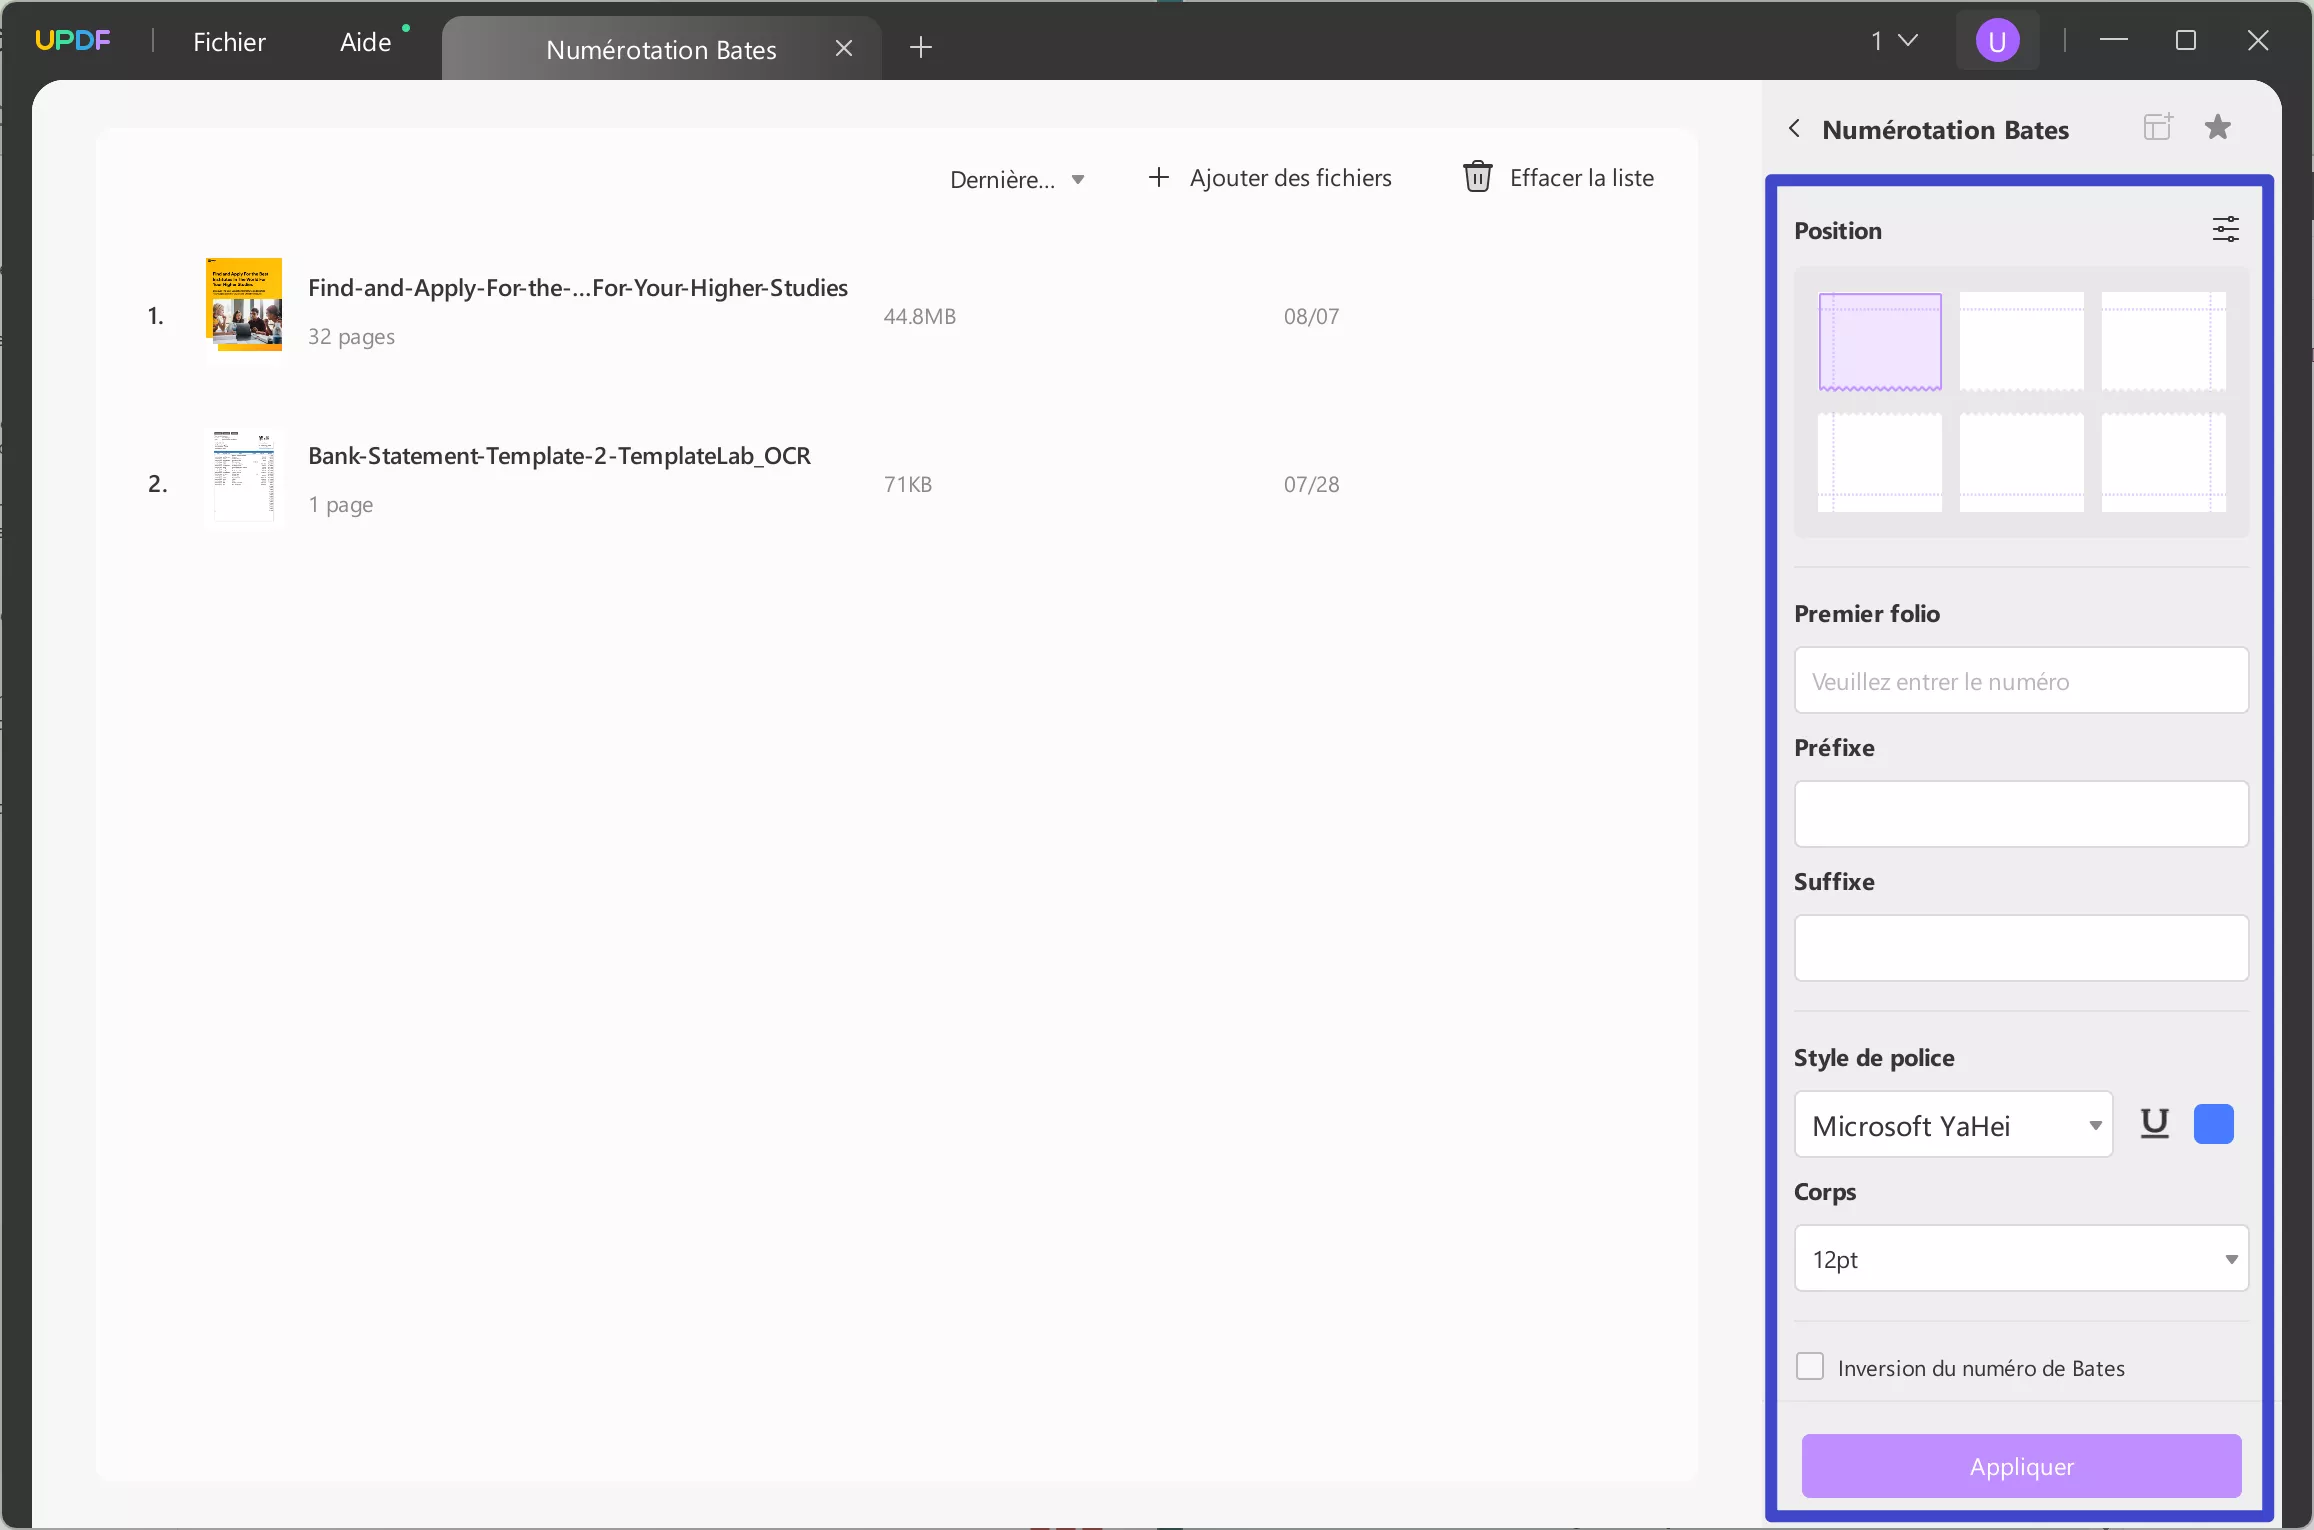Image resolution: width=2314 pixels, height=1530 pixels.
Task: Open the 12pt font size dropdown
Action: click(2020, 1259)
